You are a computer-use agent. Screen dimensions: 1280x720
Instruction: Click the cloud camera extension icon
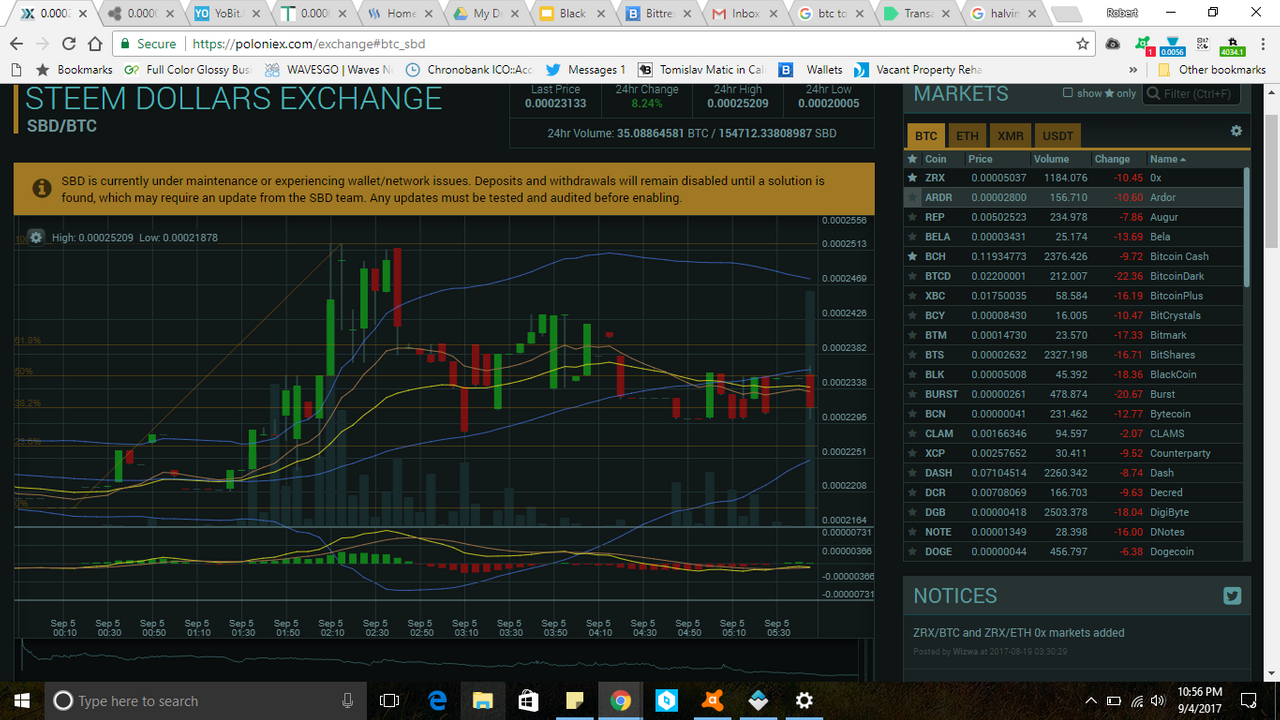tap(1113, 44)
